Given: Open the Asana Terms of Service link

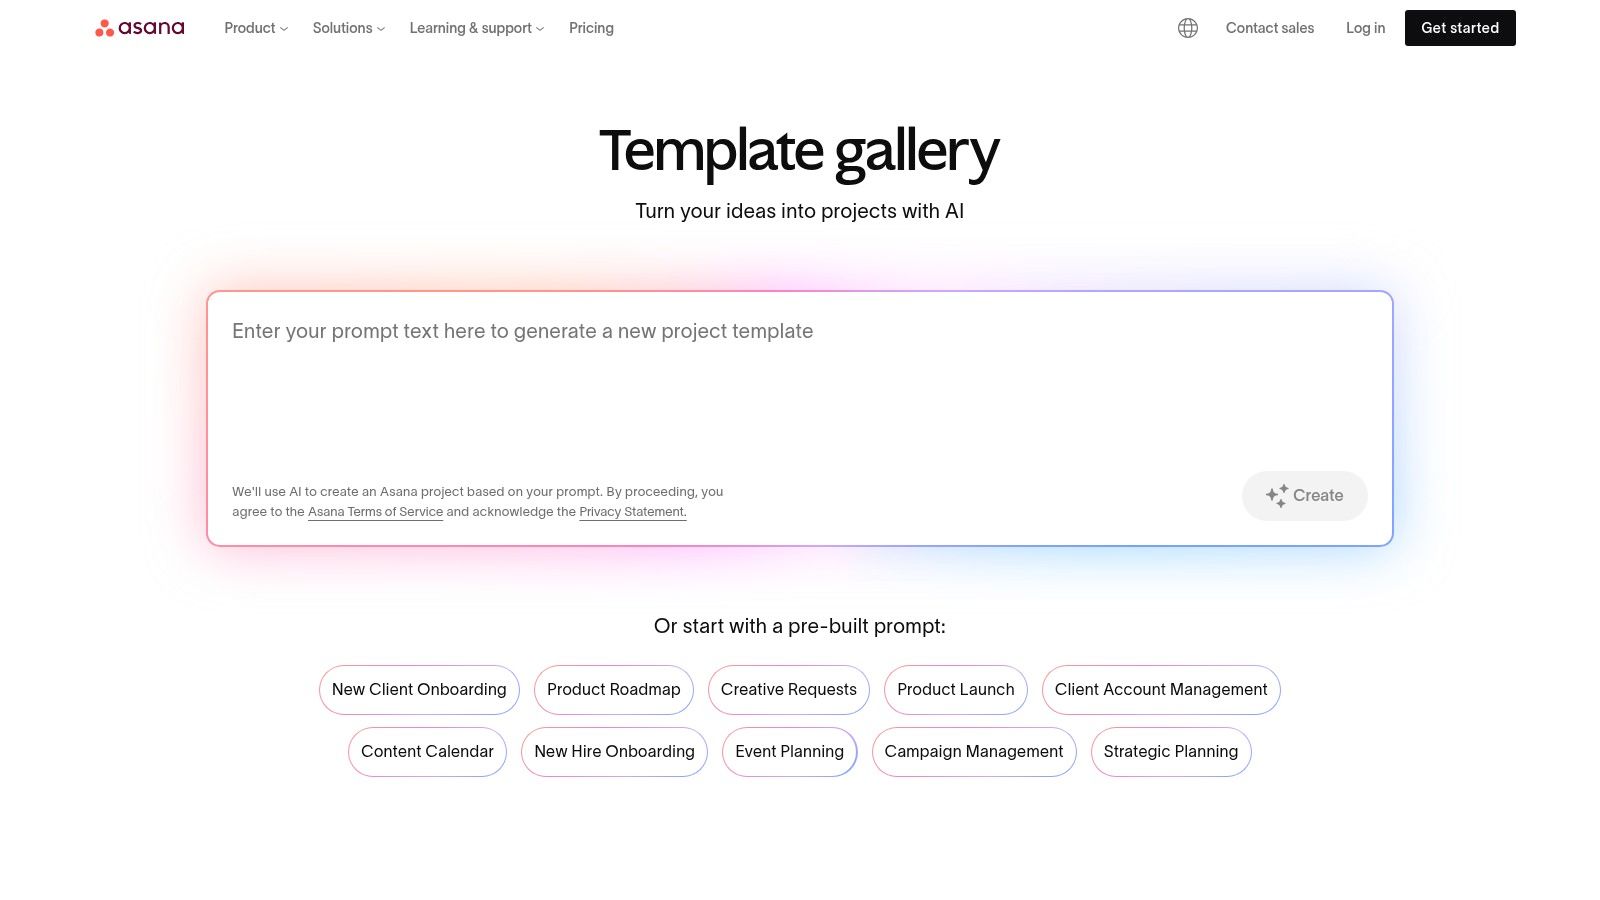Looking at the screenshot, I should click(375, 511).
